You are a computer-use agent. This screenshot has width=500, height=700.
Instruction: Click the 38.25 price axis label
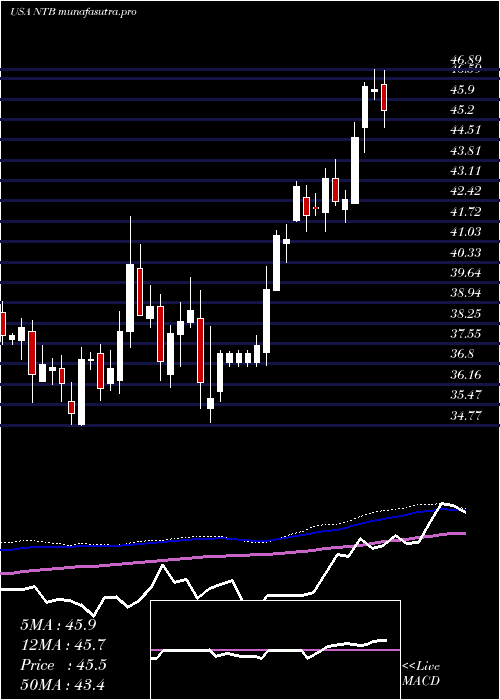[x=466, y=314]
